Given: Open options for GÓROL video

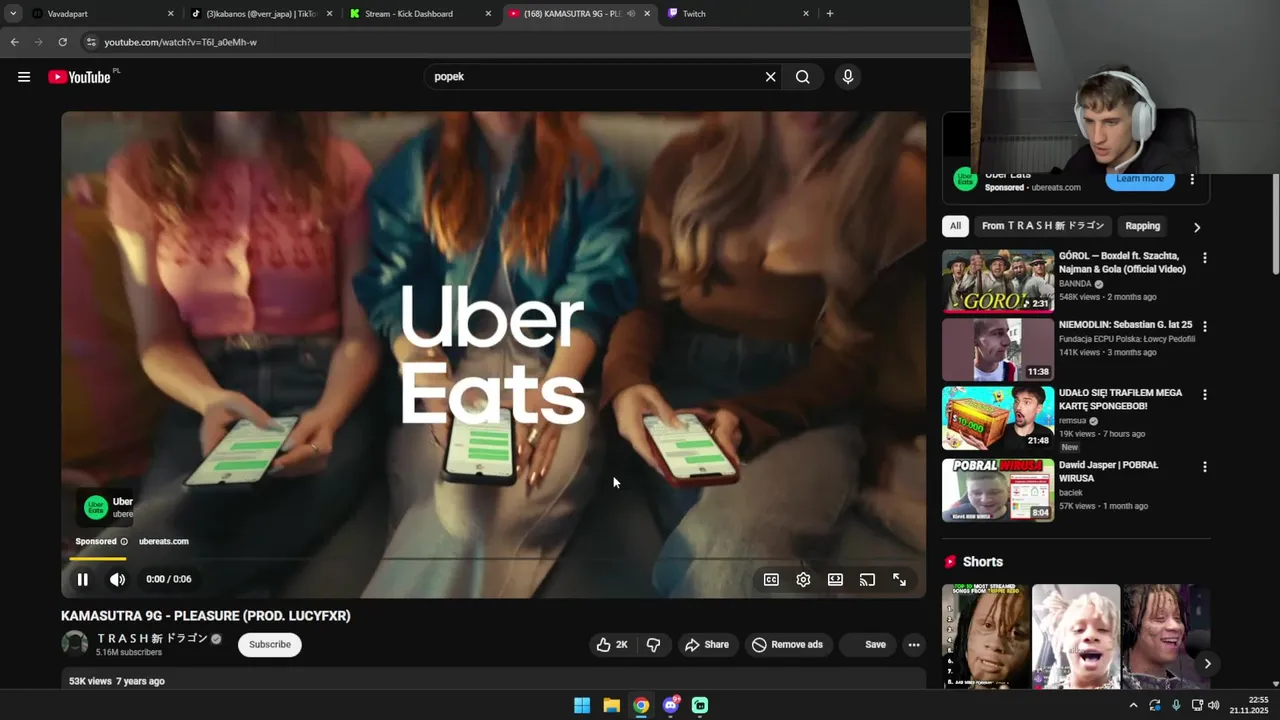Looking at the screenshot, I should (1204, 258).
